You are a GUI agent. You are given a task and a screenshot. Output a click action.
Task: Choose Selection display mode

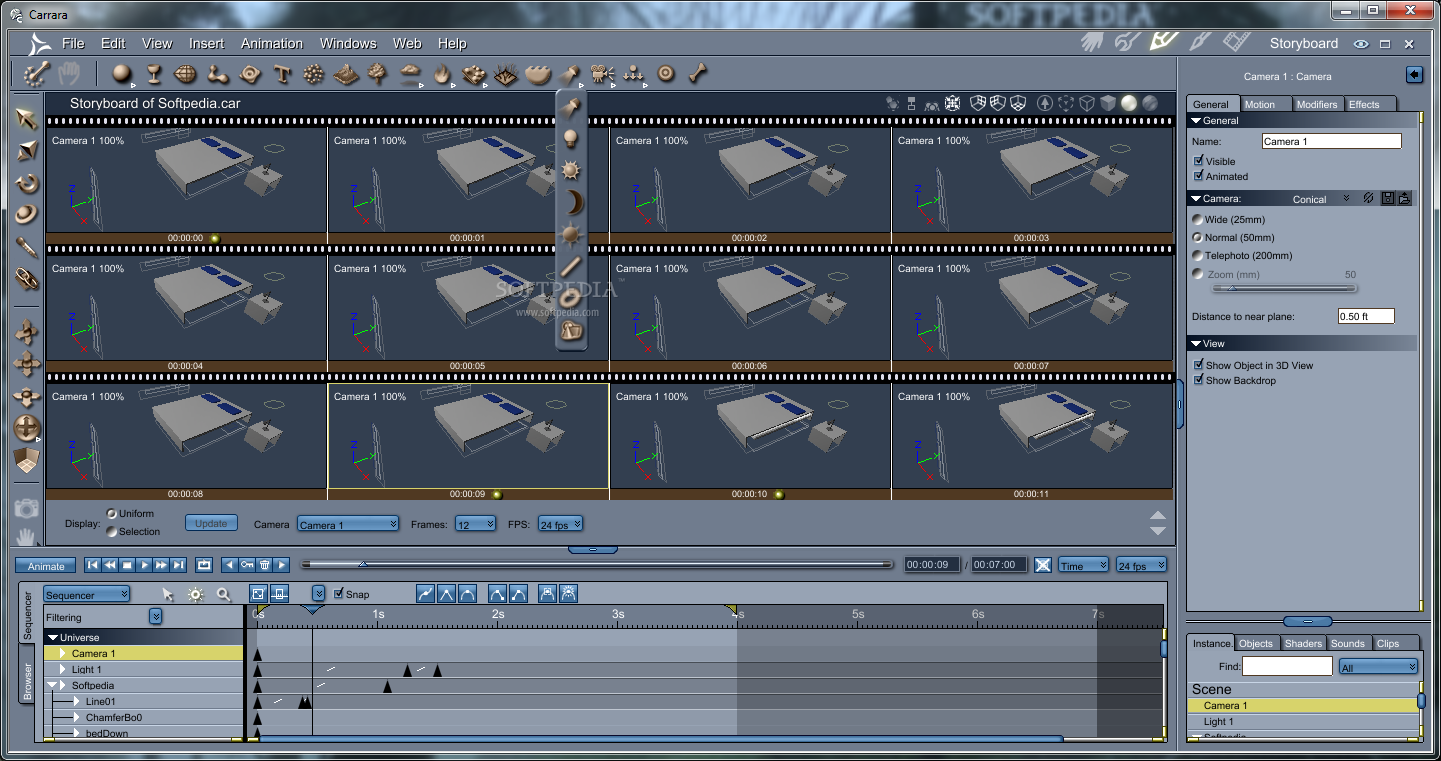[x=111, y=530]
